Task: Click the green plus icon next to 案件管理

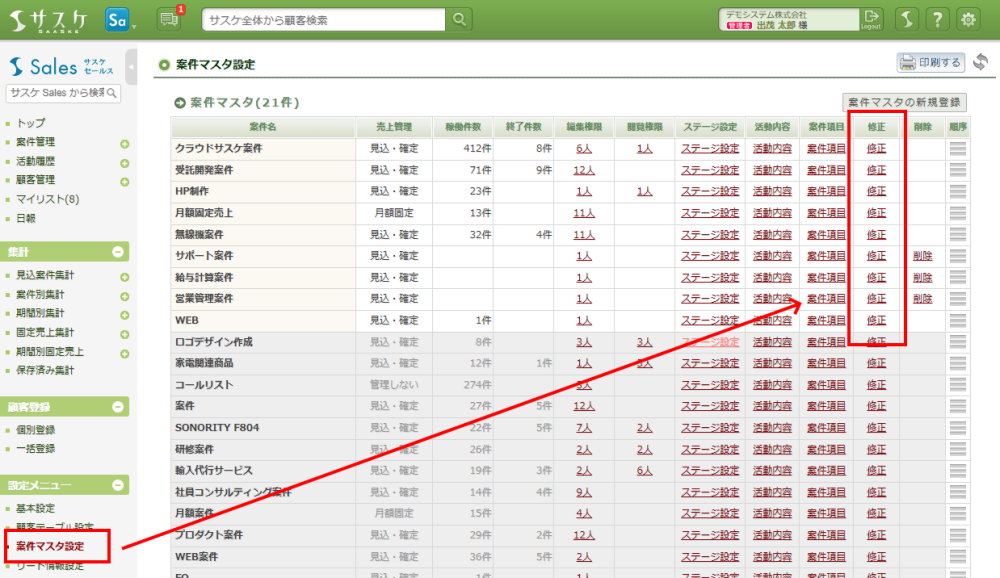Action: tap(125, 143)
